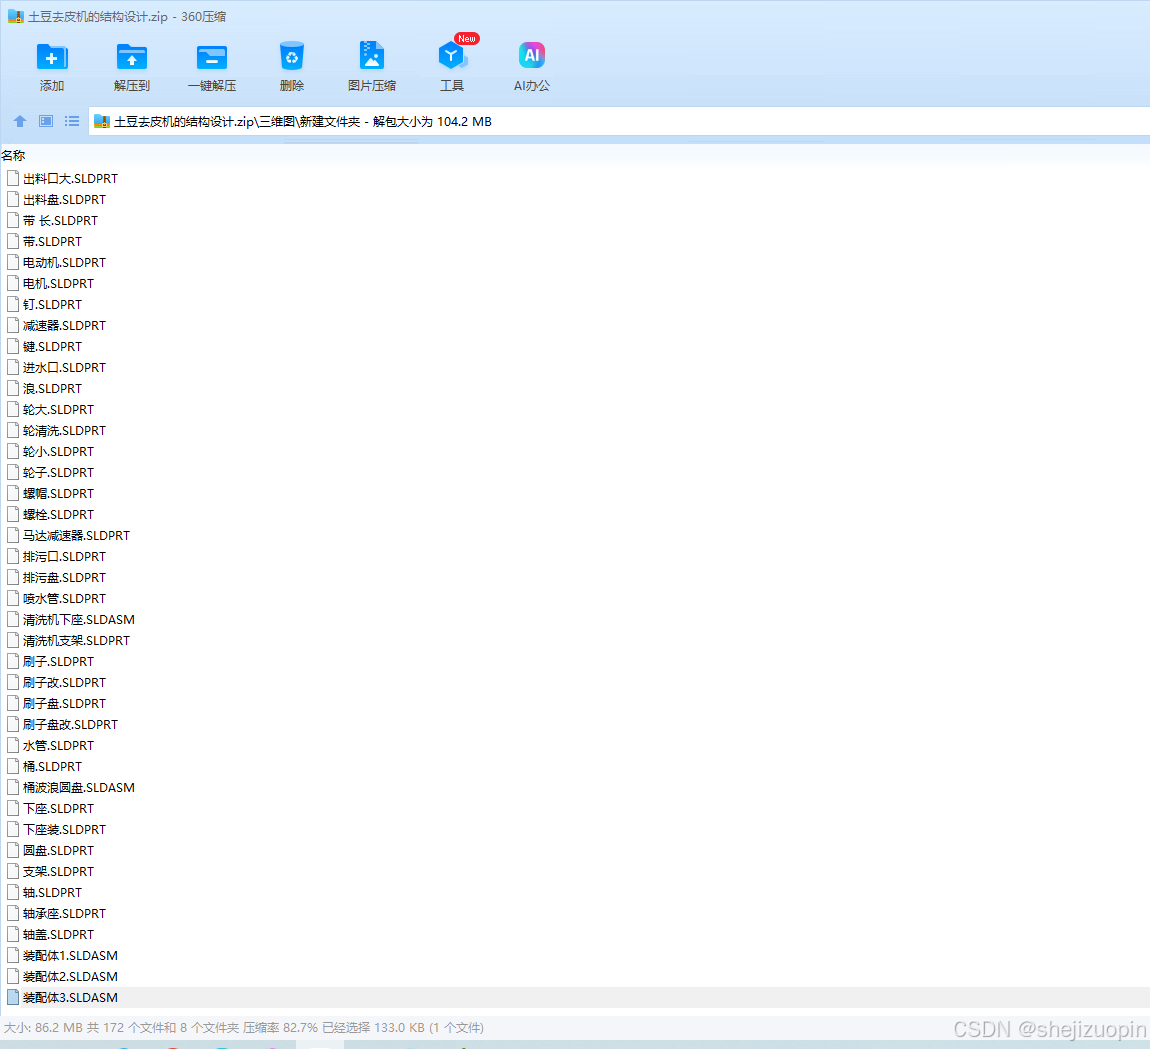1150x1049 pixels.
Task: Click the file icon of 出料盘.SLDPRT
Action: [x=12, y=200]
